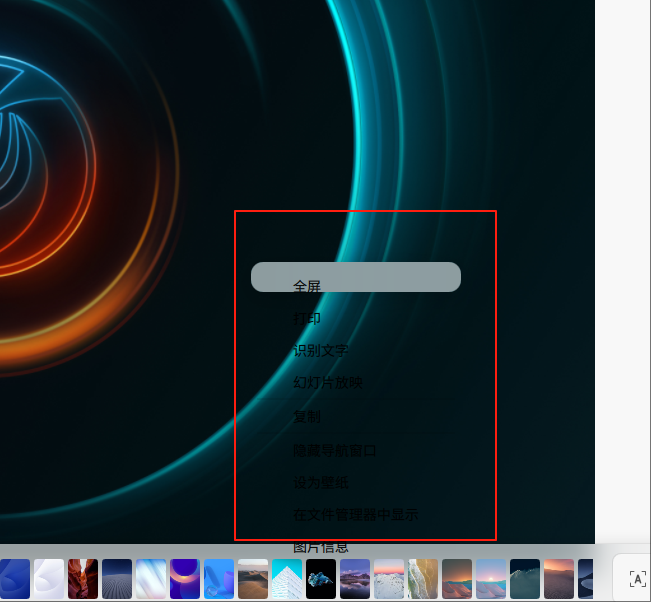Select the blue 3D shapes thumbnail
This screenshot has width=651, height=602.
(219, 579)
